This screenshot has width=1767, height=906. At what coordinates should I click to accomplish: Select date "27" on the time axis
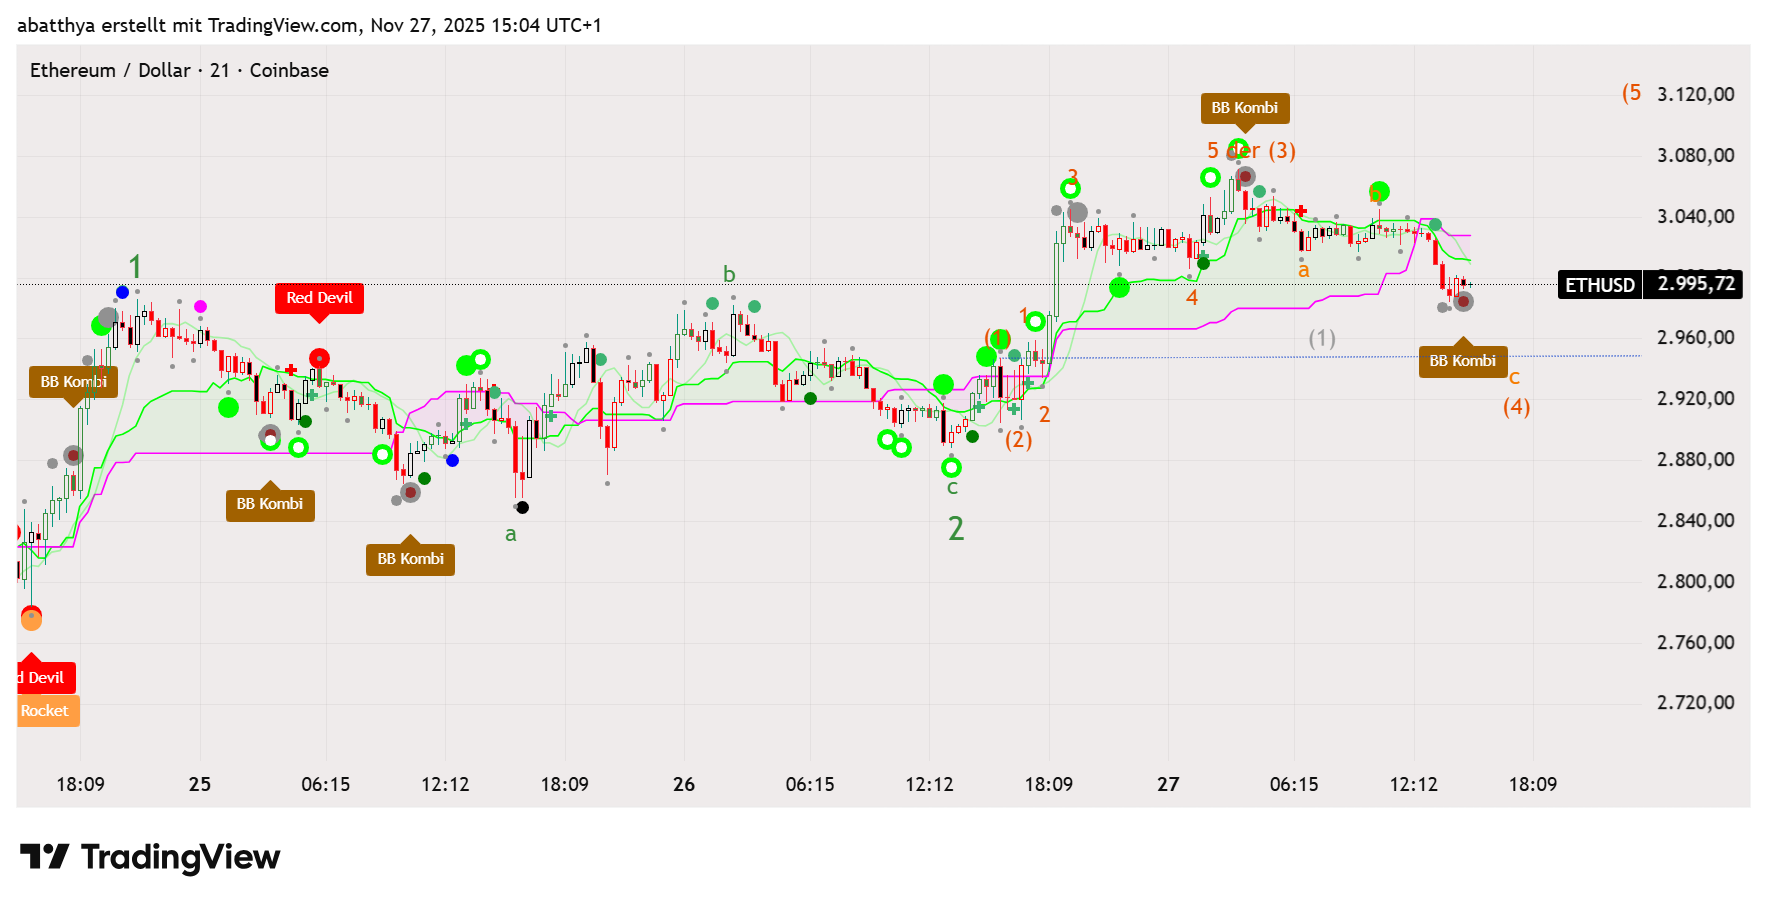click(x=1168, y=784)
